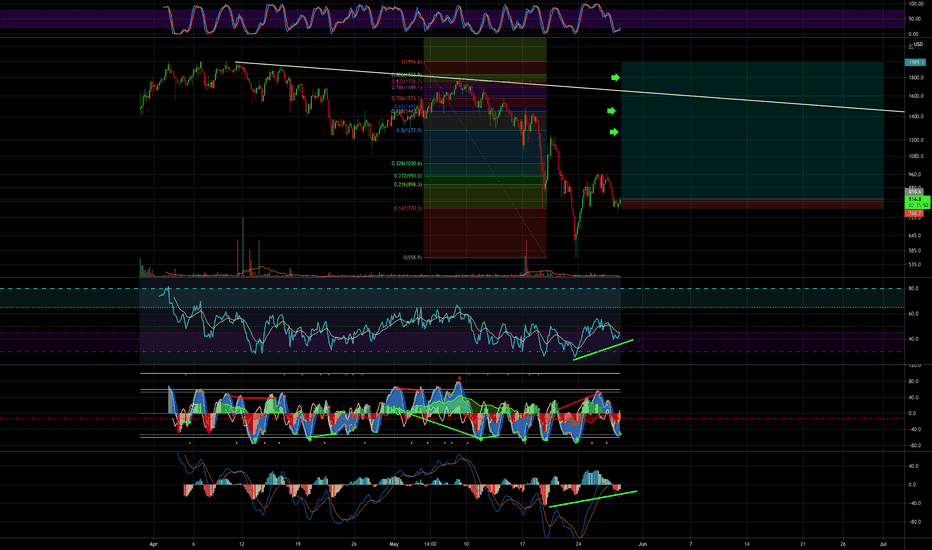Select the Fibonacci label 0.272(950.0)
This screenshot has width=932, height=550.
(408, 176)
